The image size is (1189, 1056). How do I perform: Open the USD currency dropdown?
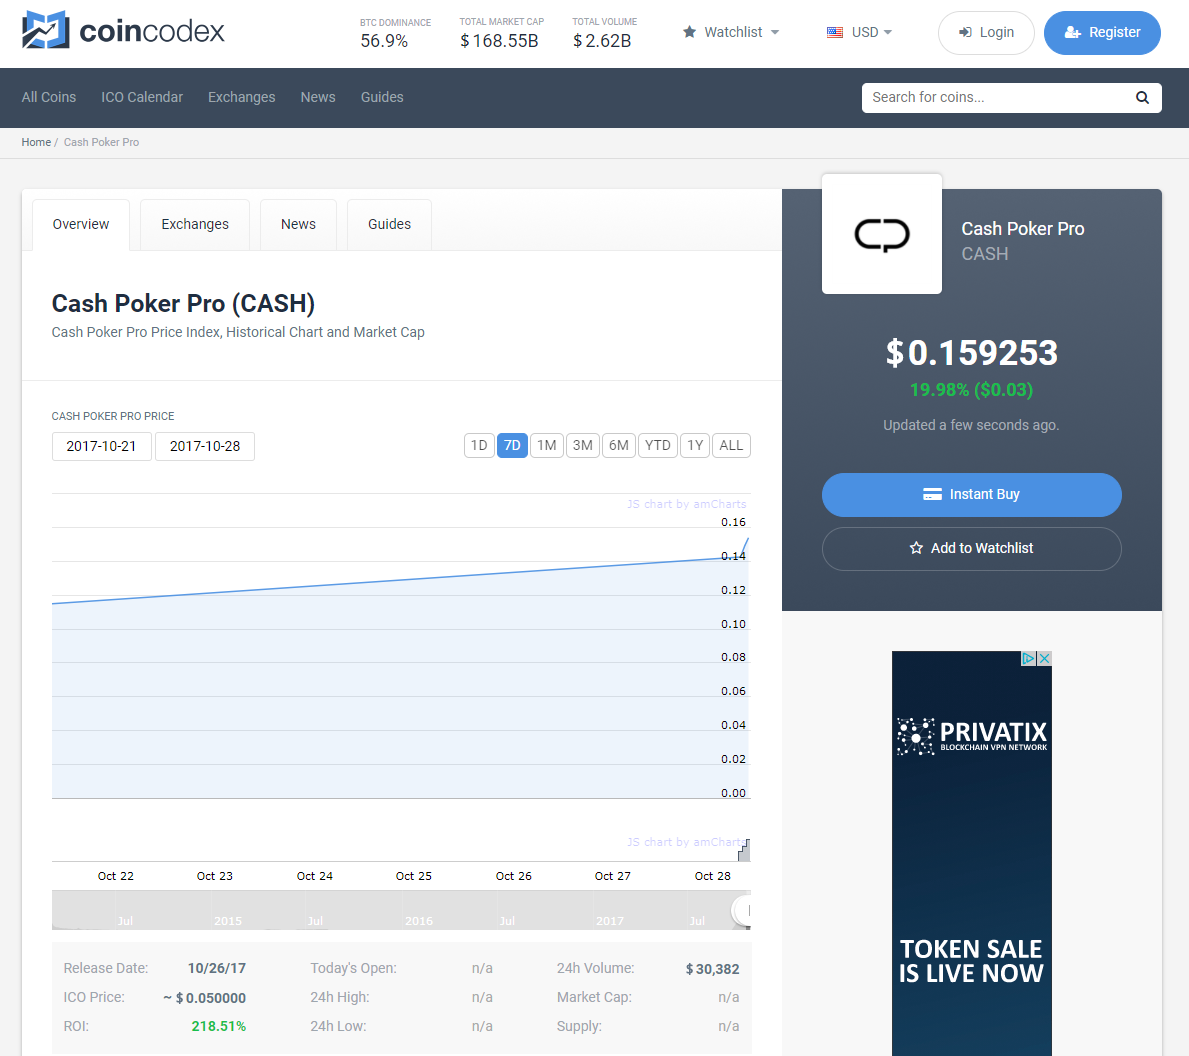point(859,32)
